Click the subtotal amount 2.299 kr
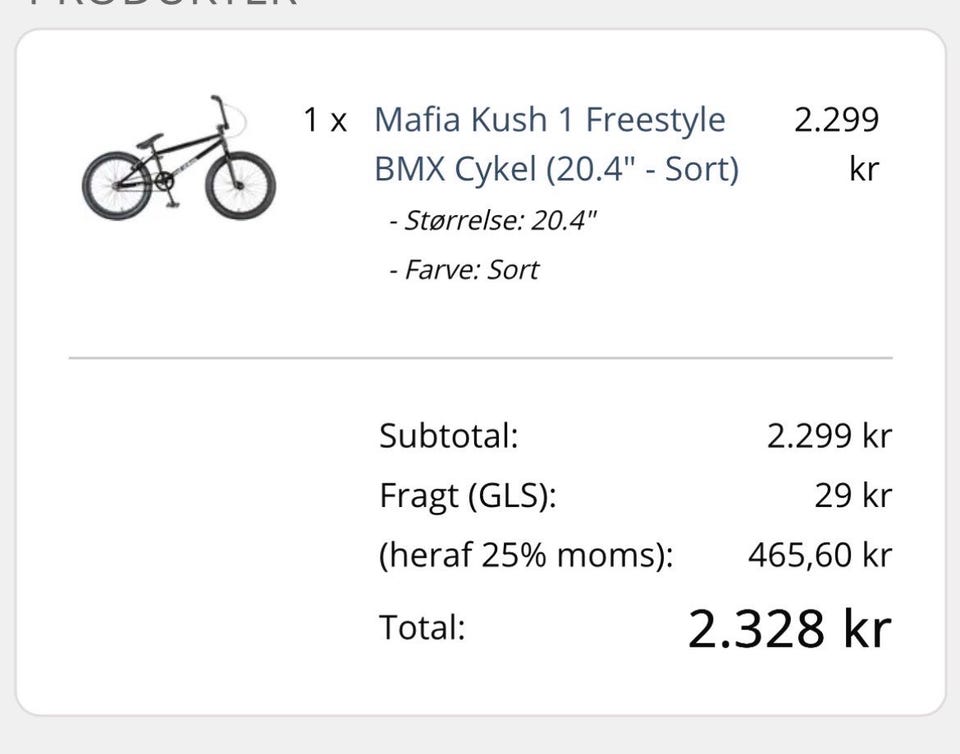The image size is (960, 754). coord(828,436)
